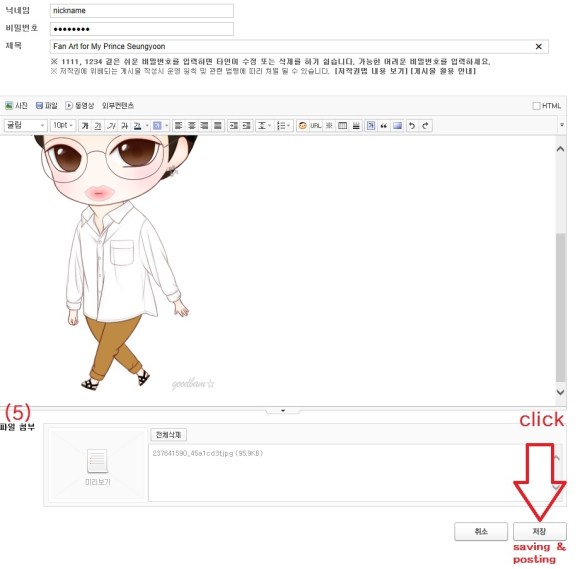Insert special character symbol
This screenshot has height=569, width=580.
pyautogui.click(x=329, y=126)
